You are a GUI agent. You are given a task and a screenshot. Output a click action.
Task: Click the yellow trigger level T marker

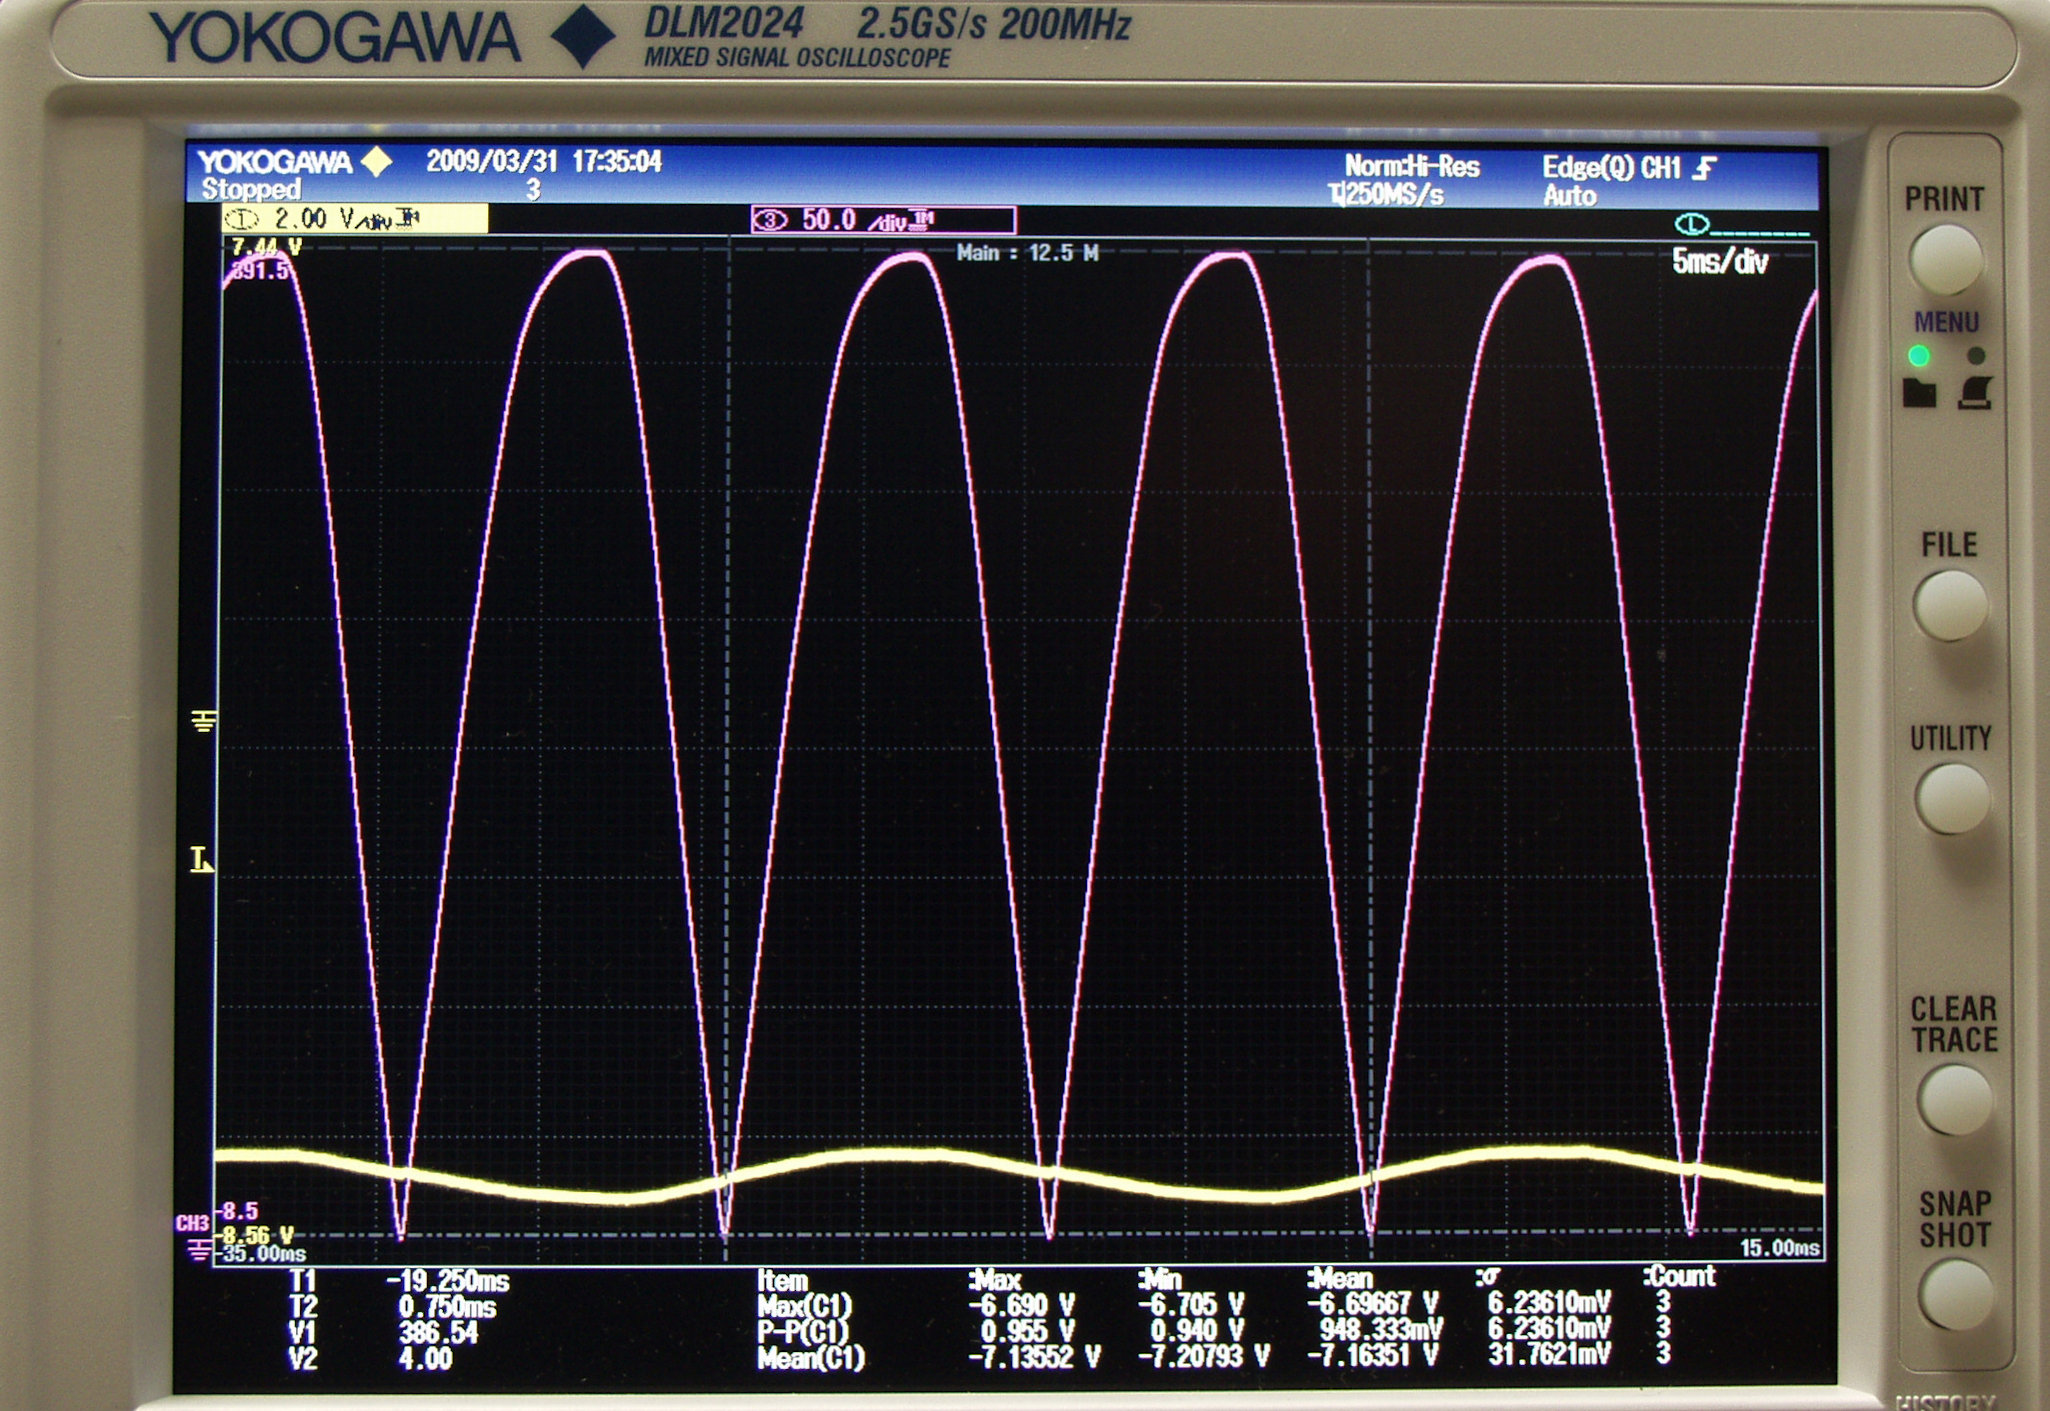point(201,860)
